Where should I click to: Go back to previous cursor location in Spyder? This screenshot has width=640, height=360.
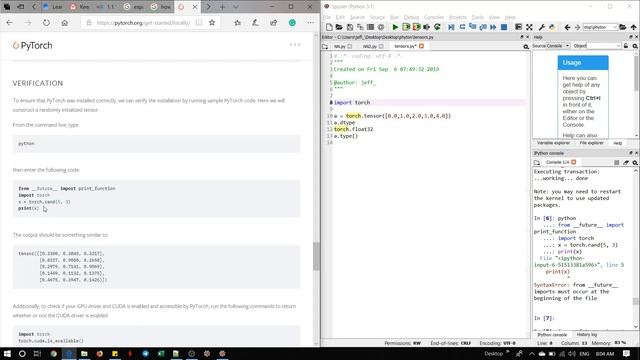point(567,27)
